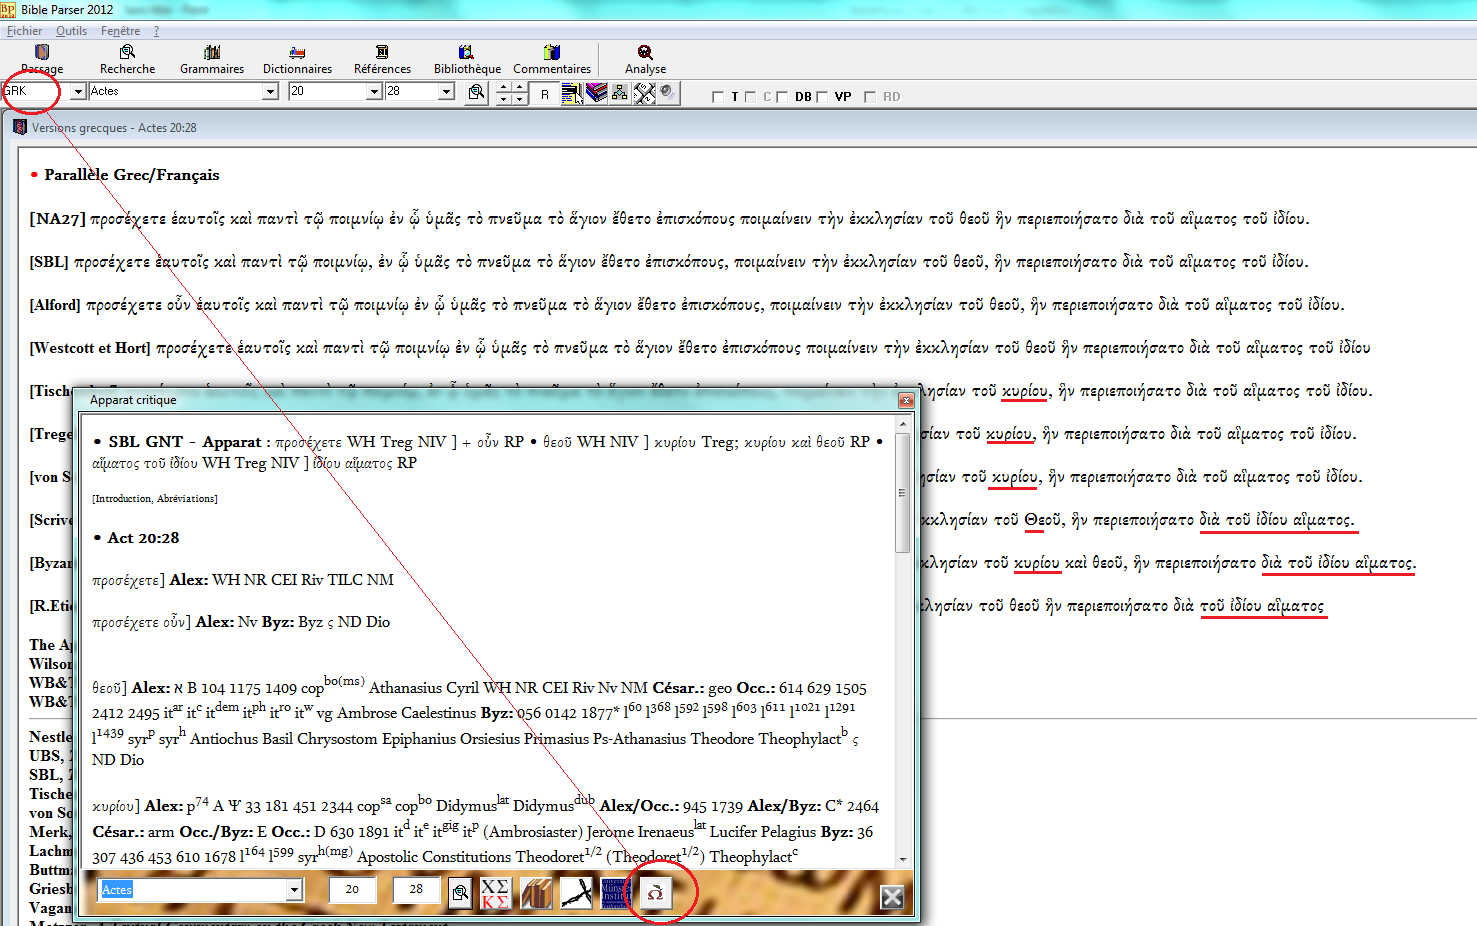Click the crossed tools icon in navigation bar
This screenshot has height=926, width=1477.
pyautogui.click(x=645, y=93)
